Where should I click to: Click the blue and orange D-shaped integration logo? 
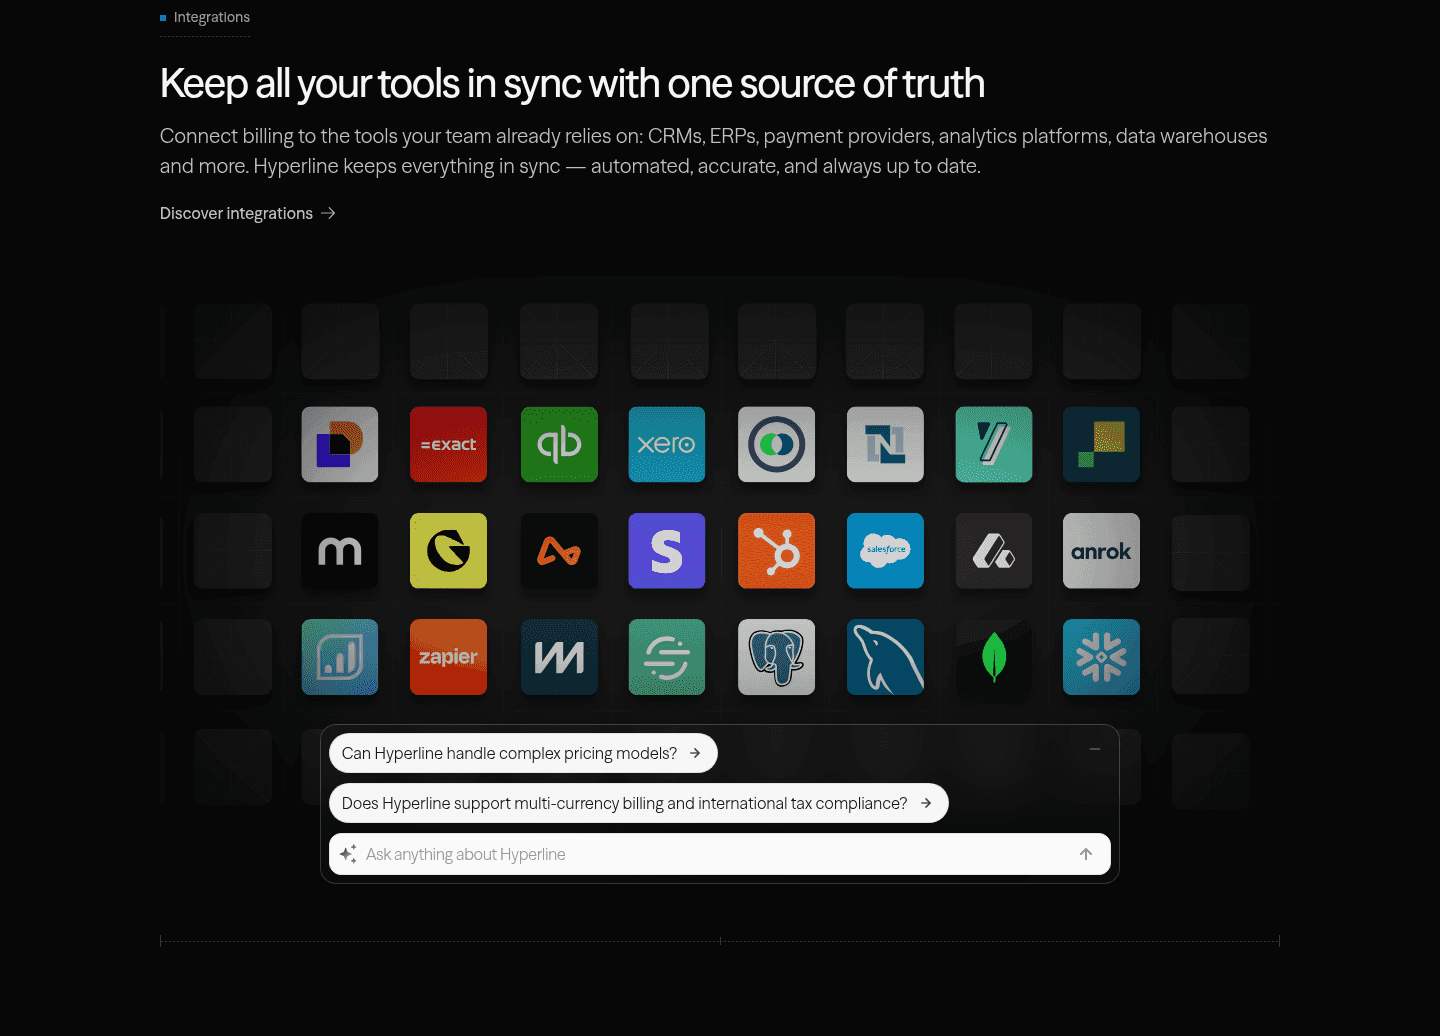point(340,444)
